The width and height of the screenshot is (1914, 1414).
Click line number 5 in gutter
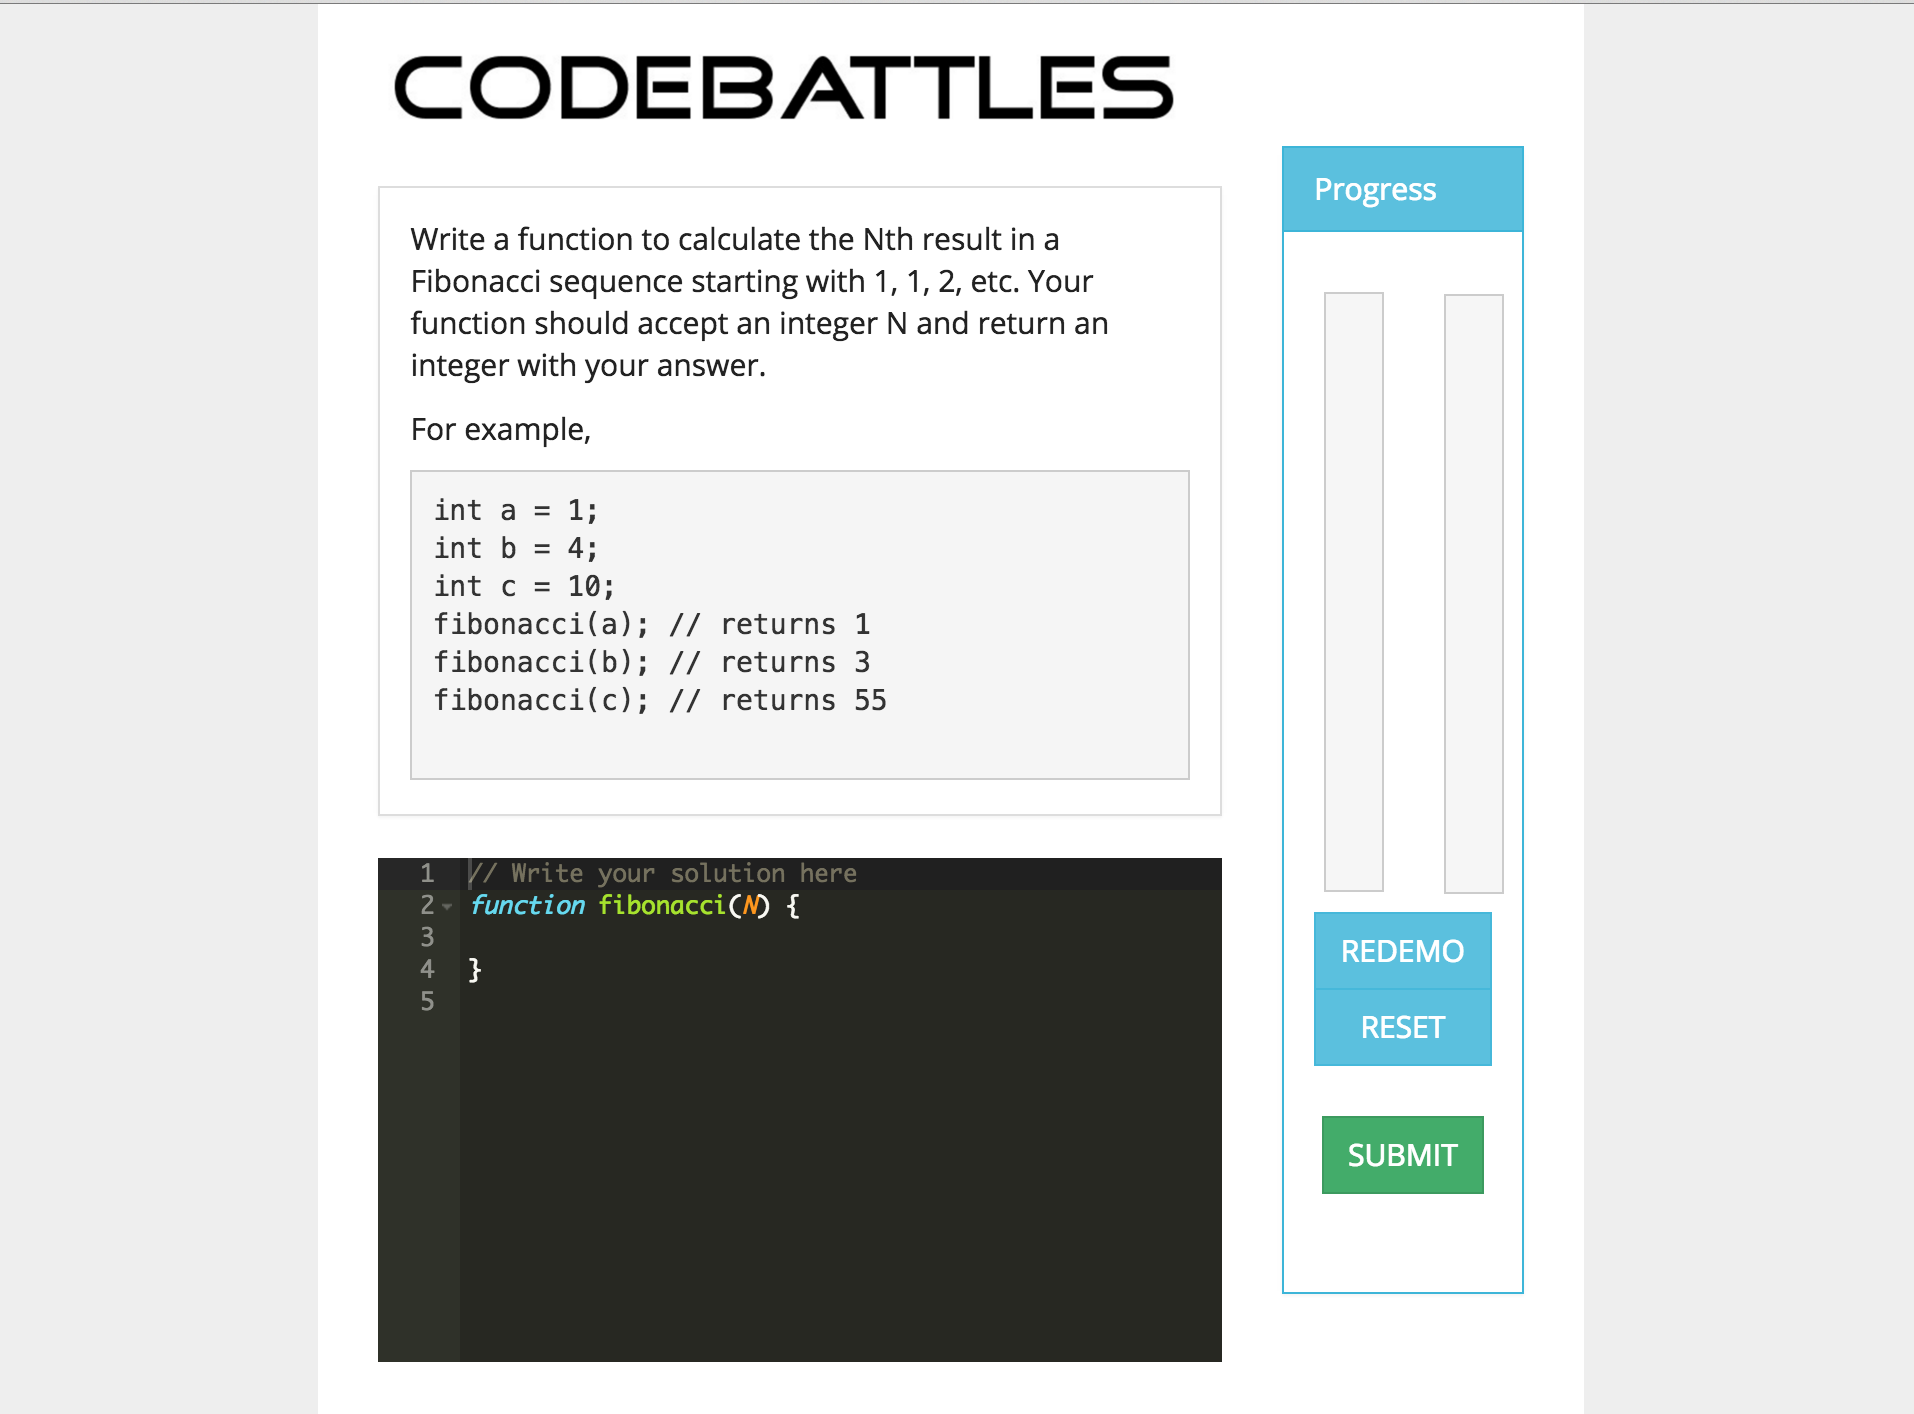pyautogui.click(x=427, y=1001)
